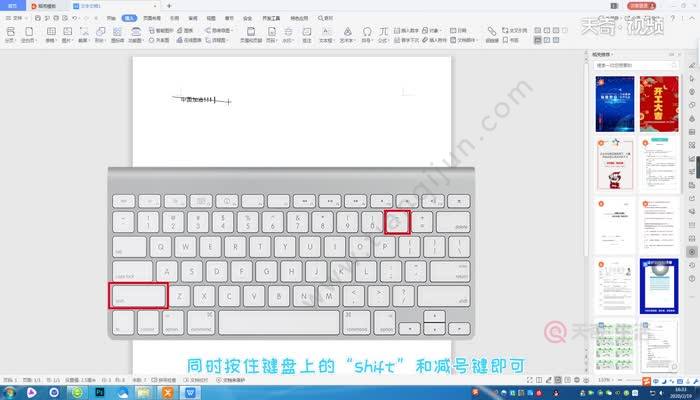Click the 超链接 hyperlink icon
Viewport: 700px width, 400px height.
(492, 34)
